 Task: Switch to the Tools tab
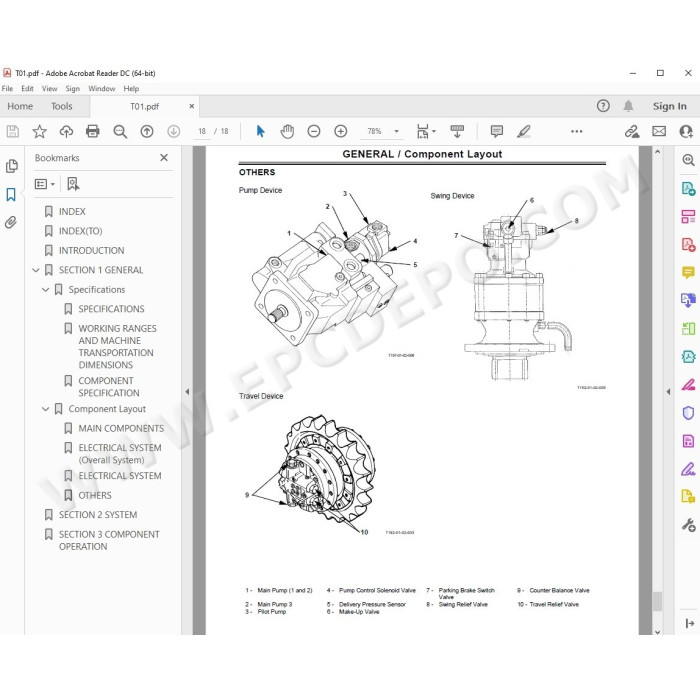(x=61, y=106)
